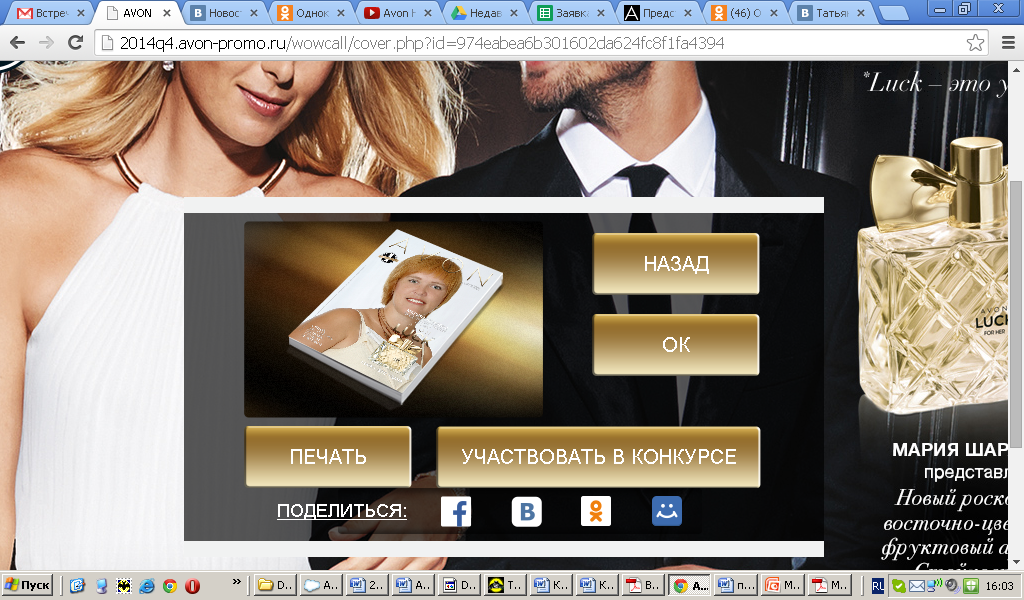Share the cover on Facebook

coord(456,511)
